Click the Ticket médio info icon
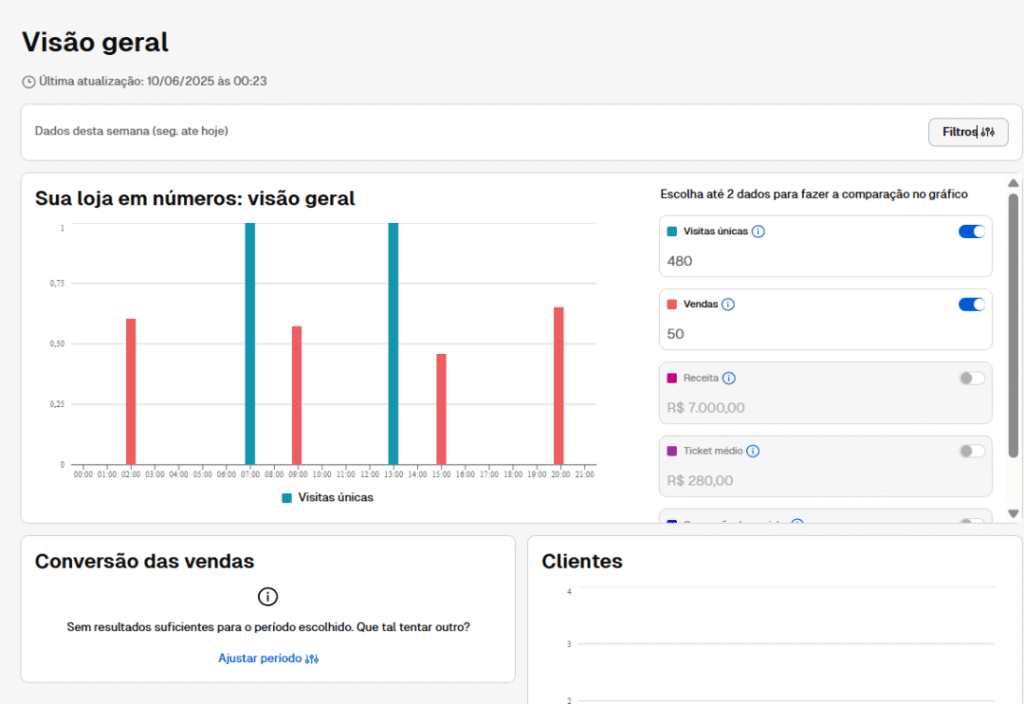1024x704 pixels. pos(753,451)
